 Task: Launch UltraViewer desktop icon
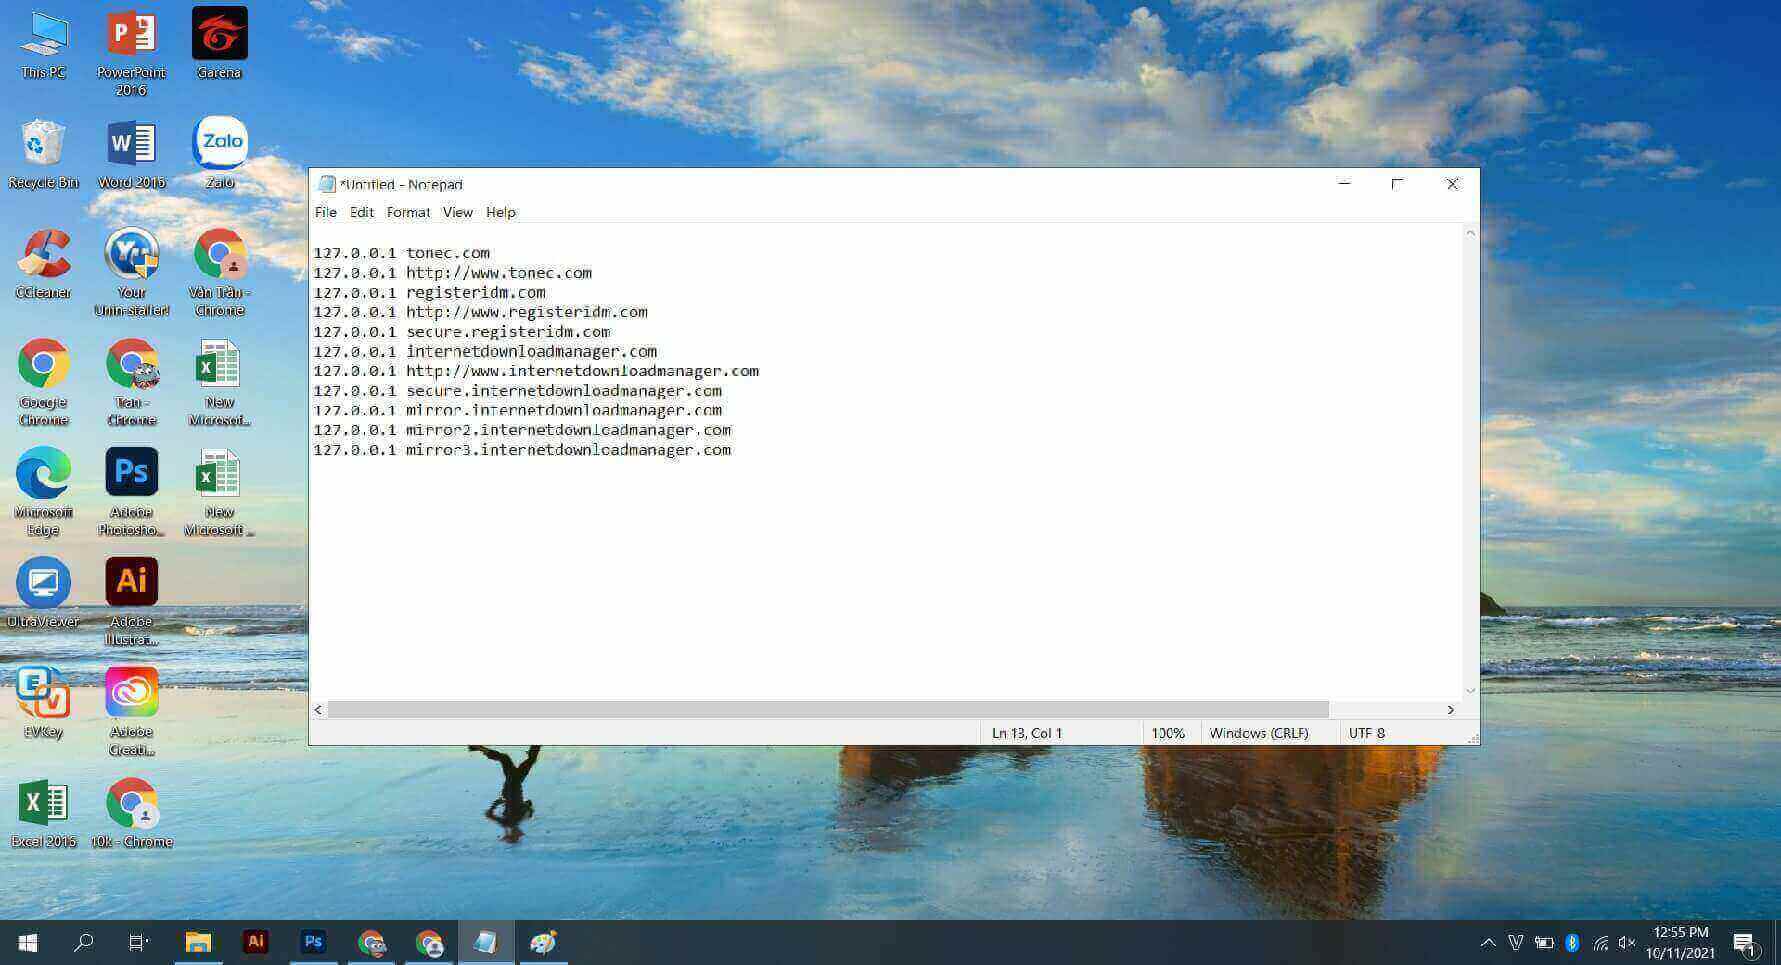(x=43, y=594)
